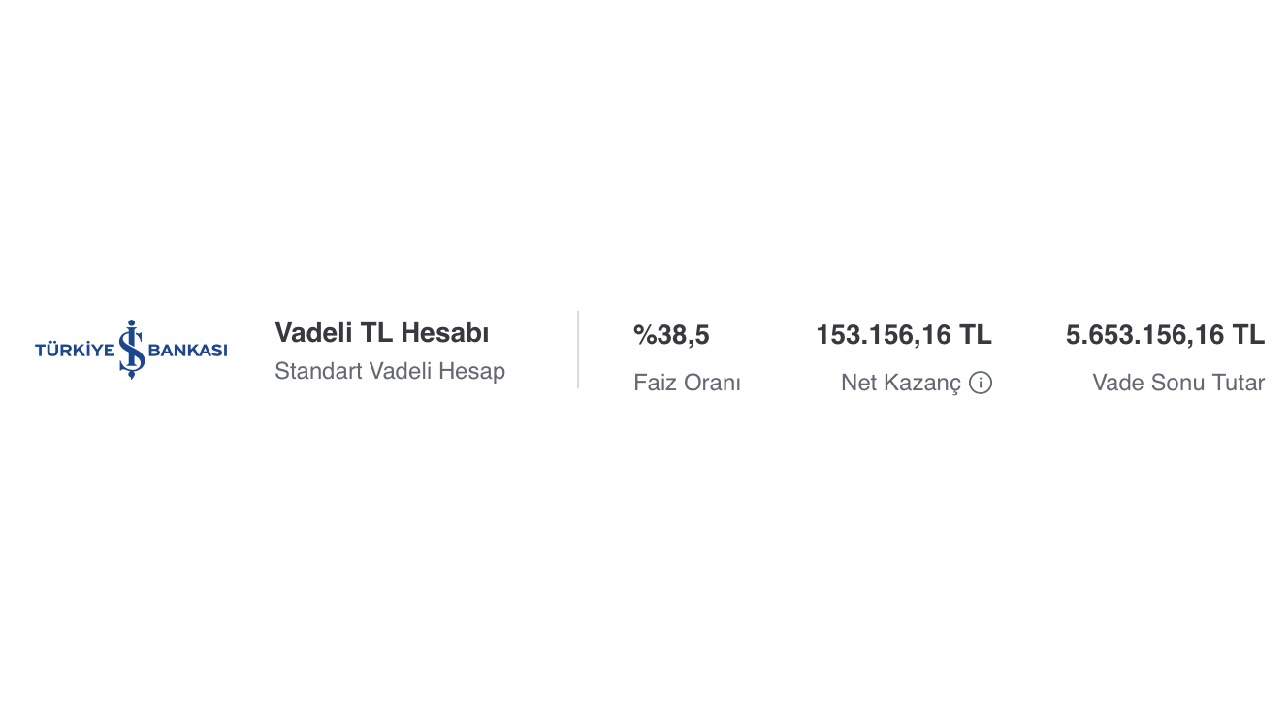
Task: Click the Faiz Oranı label
Action: (x=687, y=382)
